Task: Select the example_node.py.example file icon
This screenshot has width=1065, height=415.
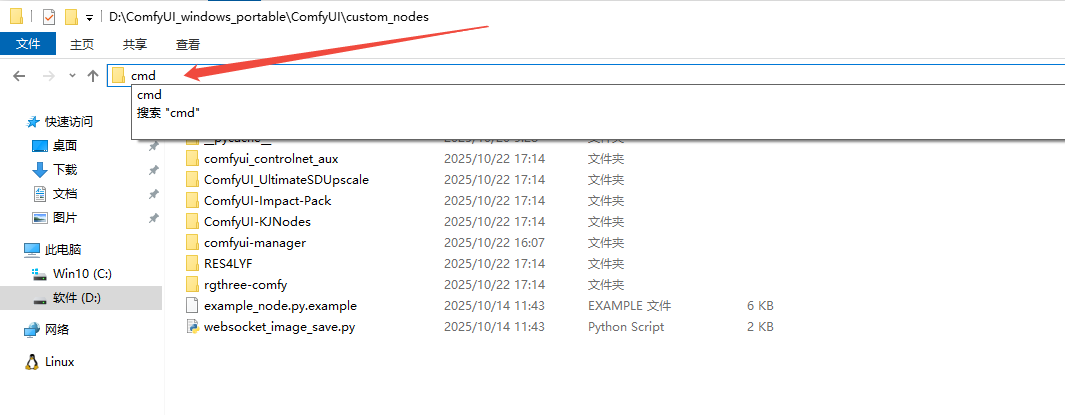Action: 193,306
